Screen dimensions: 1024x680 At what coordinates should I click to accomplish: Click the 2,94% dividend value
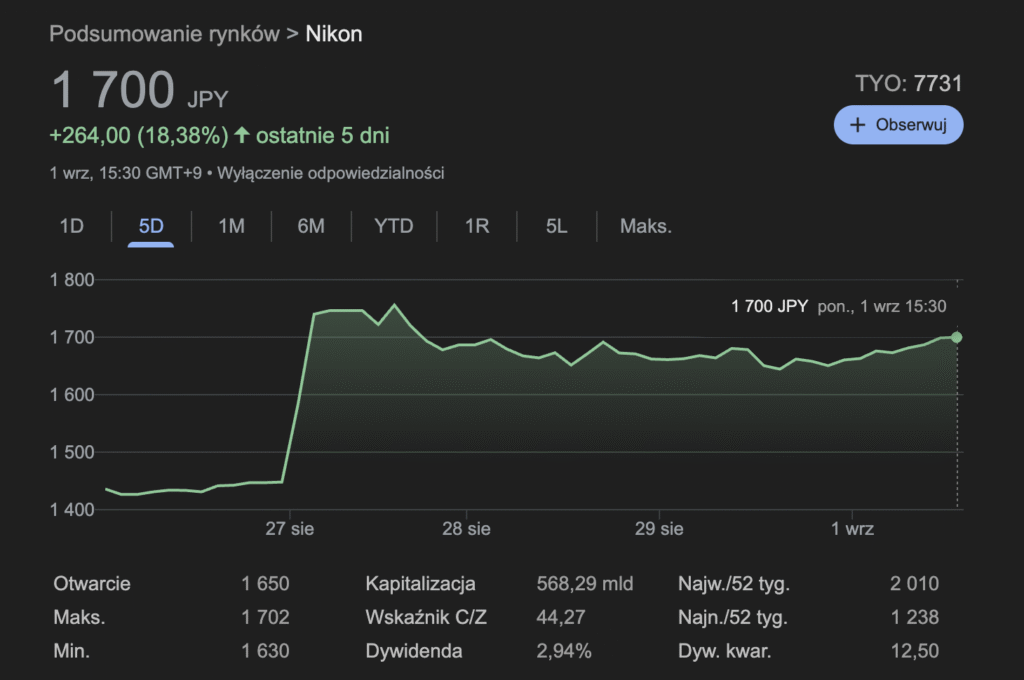tap(564, 651)
